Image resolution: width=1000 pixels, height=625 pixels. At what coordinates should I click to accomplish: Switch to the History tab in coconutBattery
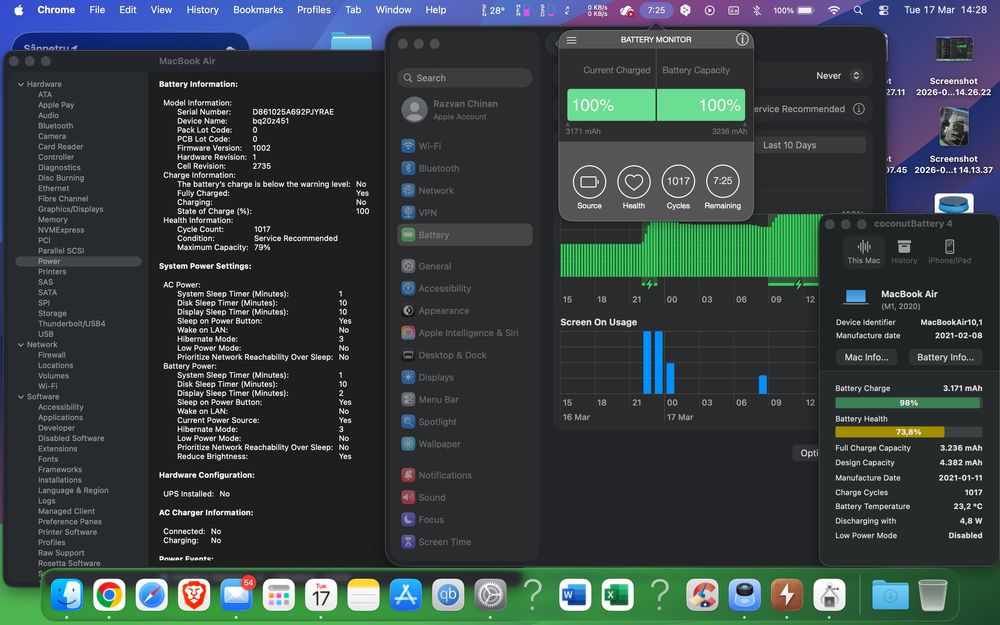click(904, 251)
